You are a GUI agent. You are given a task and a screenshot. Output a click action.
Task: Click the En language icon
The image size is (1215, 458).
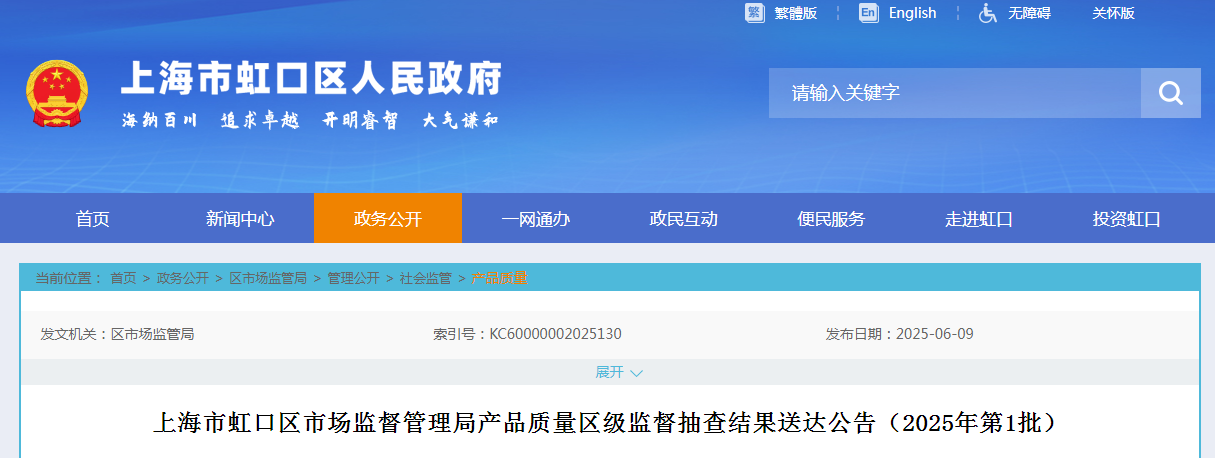click(x=868, y=13)
